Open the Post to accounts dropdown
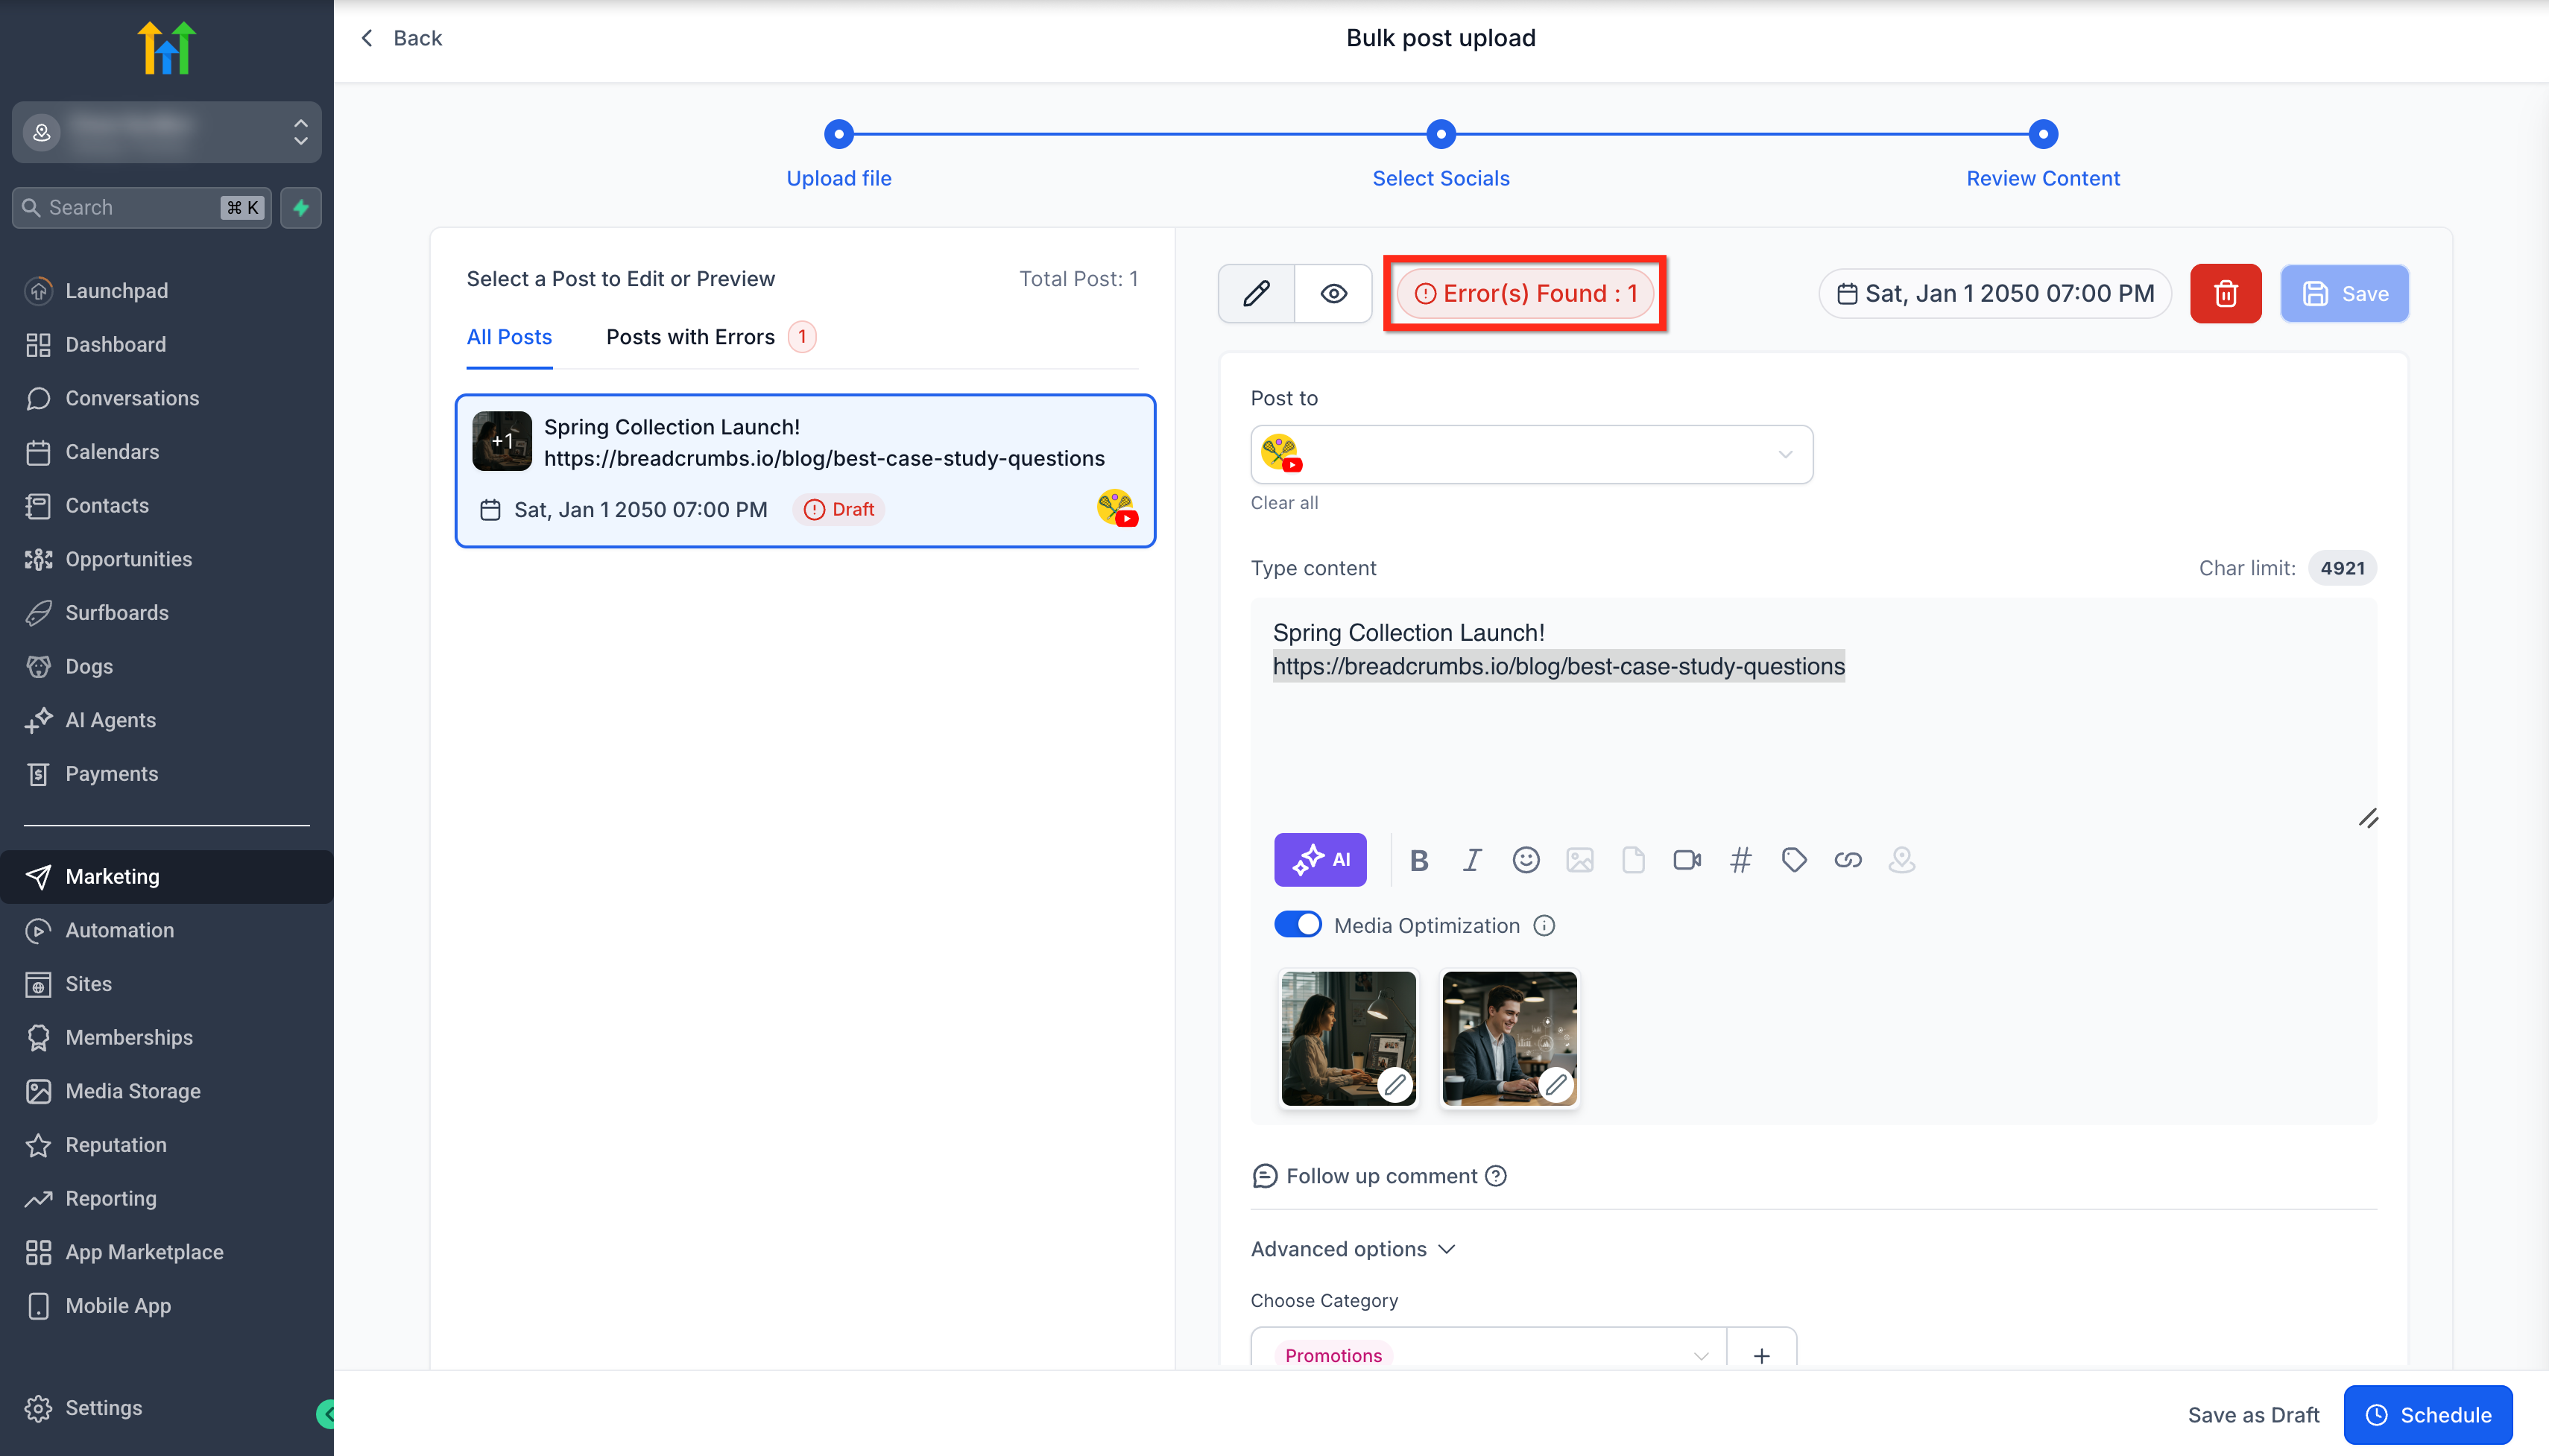 click(x=1530, y=454)
